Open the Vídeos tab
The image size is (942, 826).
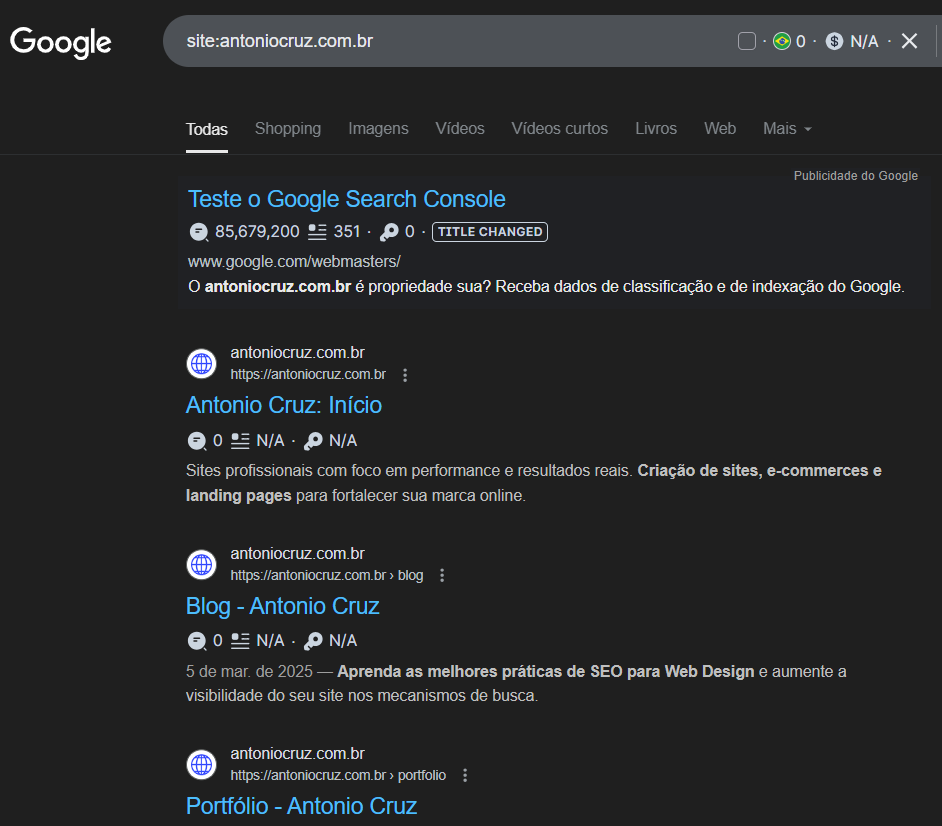click(460, 129)
